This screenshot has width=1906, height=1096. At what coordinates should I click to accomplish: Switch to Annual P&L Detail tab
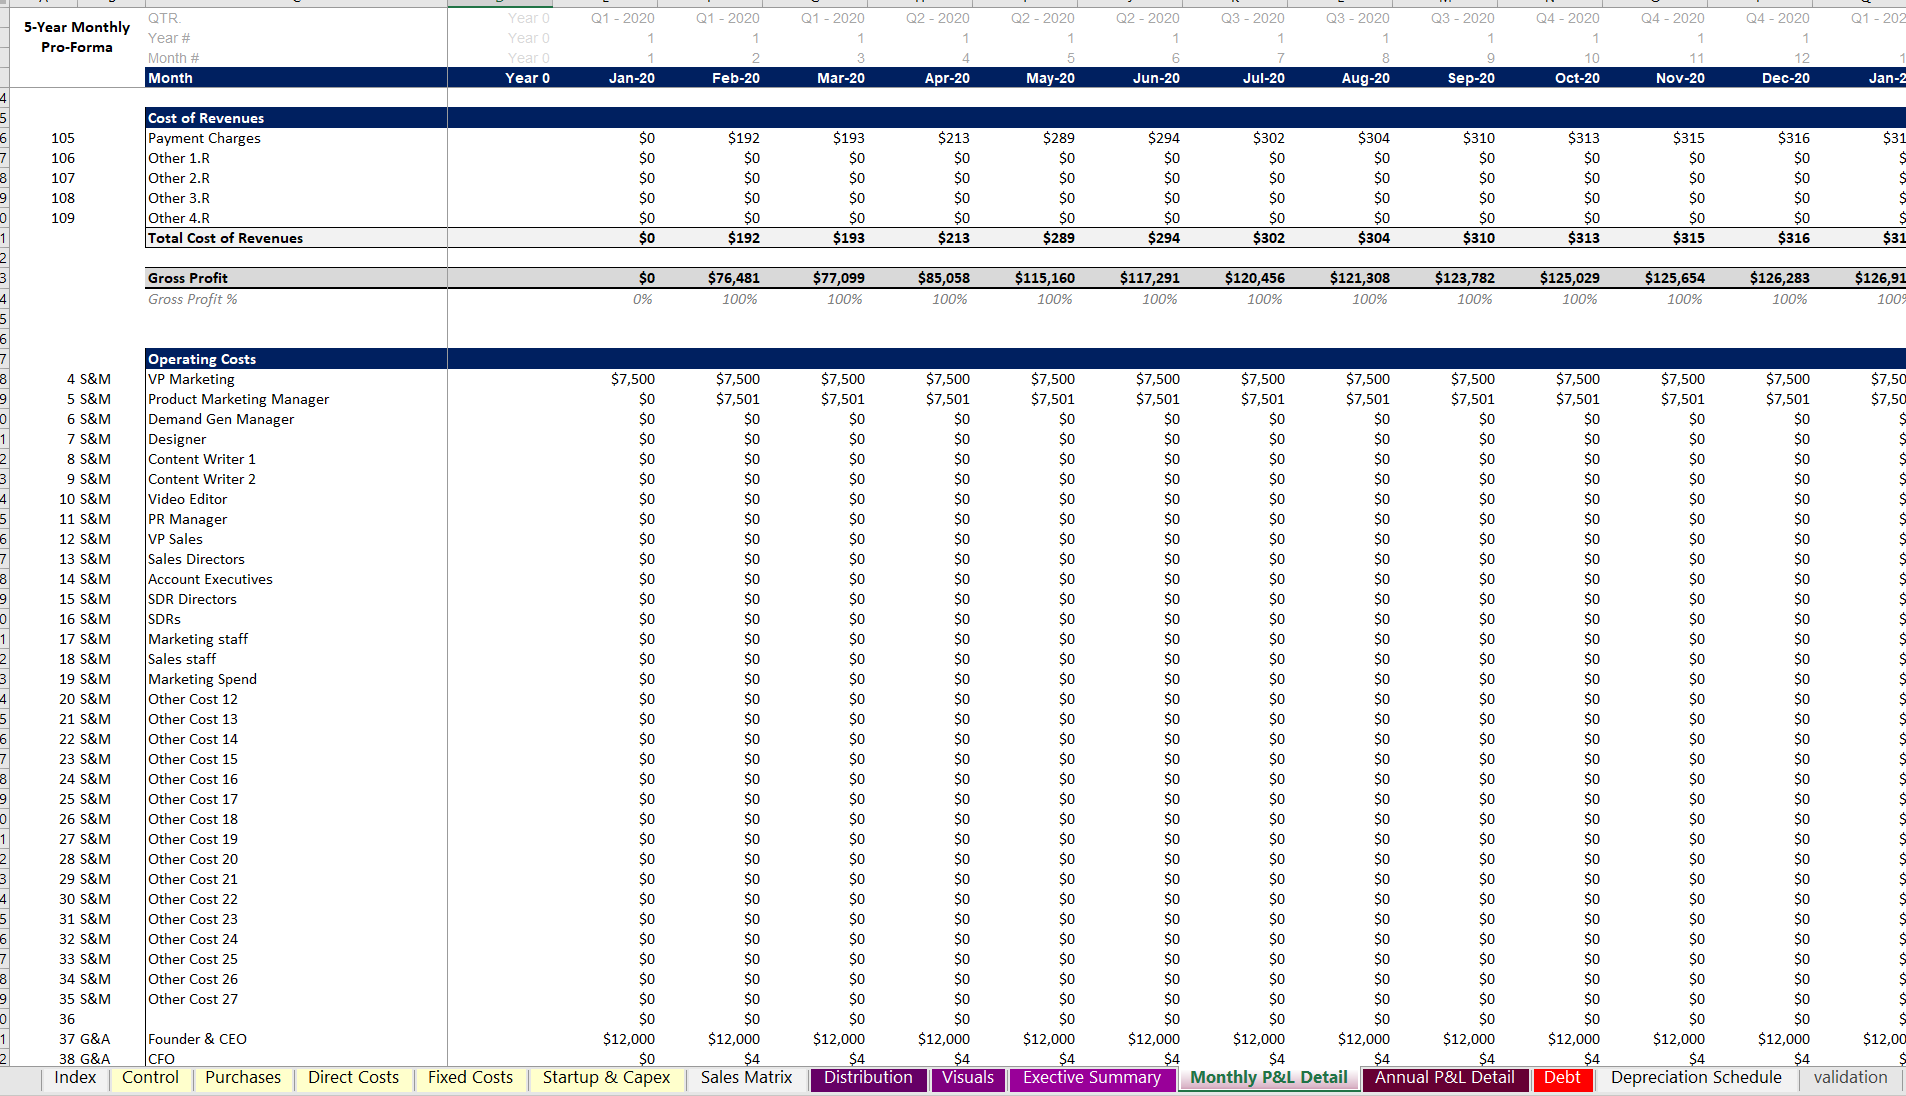(1444, 1078)
